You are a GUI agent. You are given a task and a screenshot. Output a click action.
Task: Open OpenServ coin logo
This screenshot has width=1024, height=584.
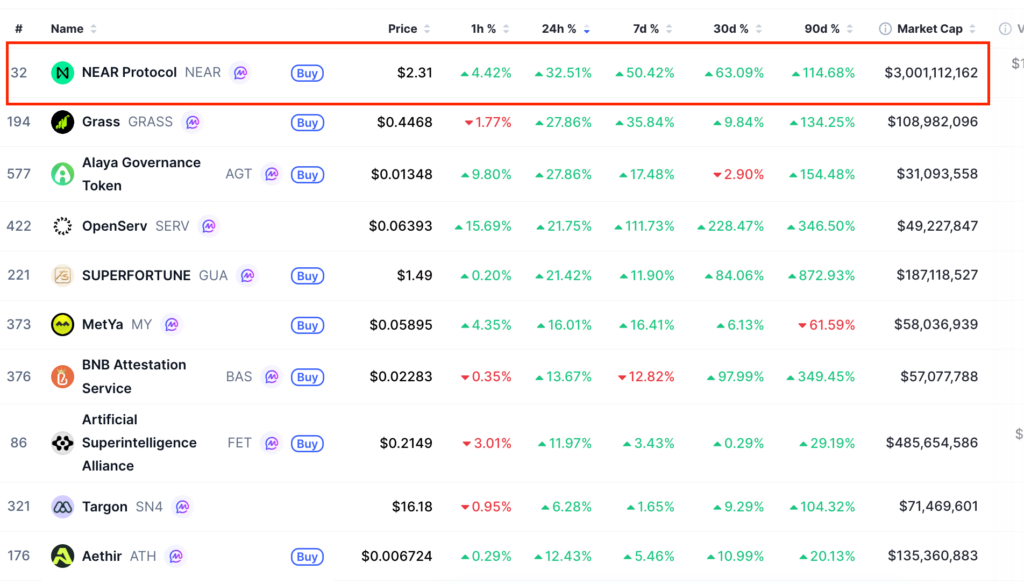tap(62, 226)
